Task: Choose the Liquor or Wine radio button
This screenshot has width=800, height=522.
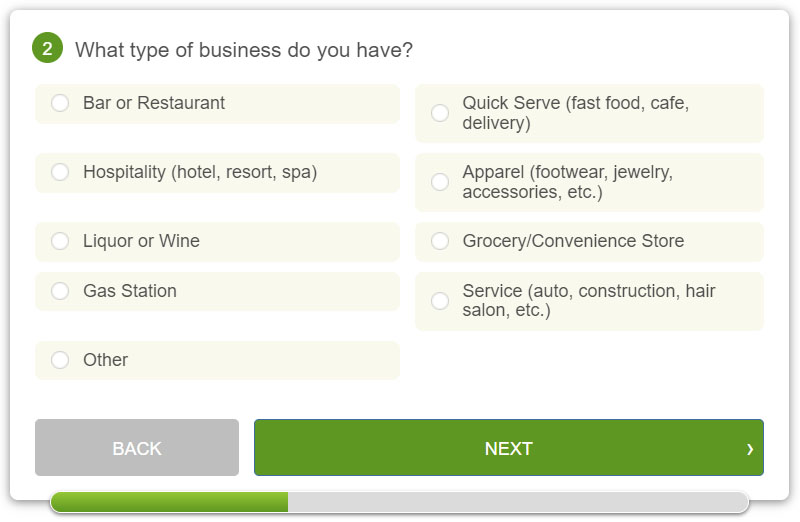Action: 60,241
